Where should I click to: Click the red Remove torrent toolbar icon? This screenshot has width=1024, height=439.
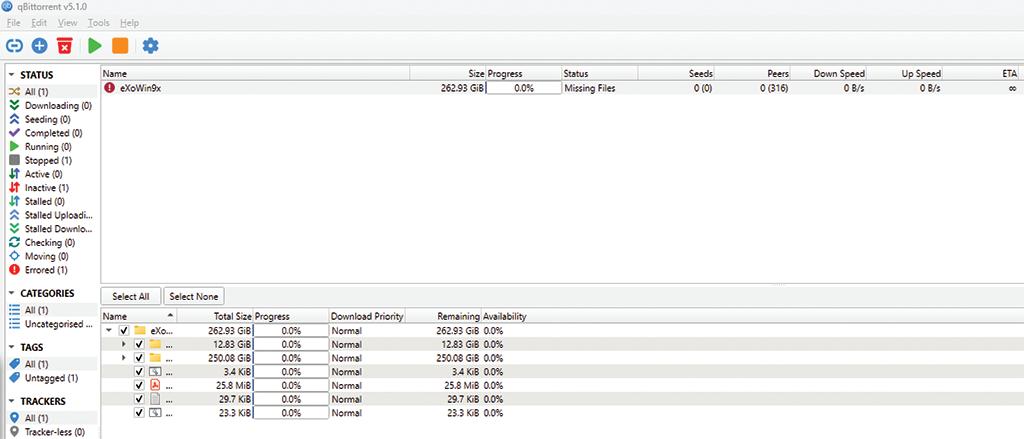(64, 46)
